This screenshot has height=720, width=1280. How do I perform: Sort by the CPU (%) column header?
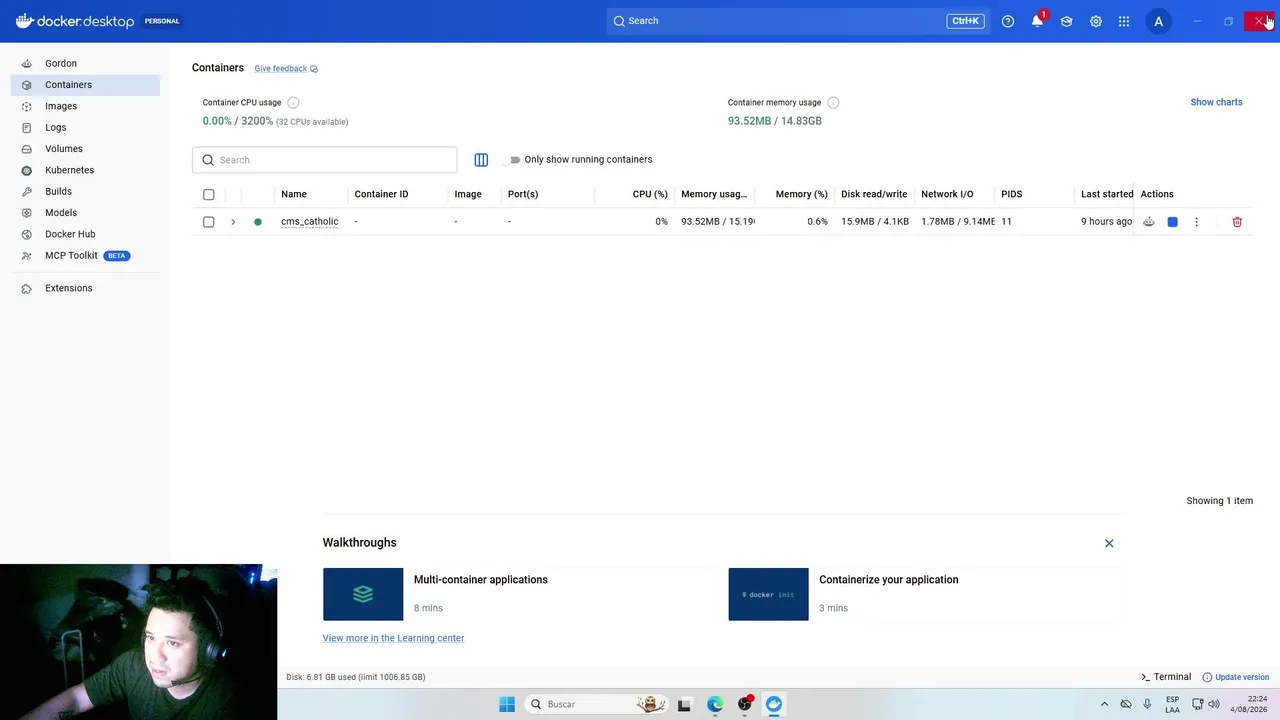tap(650, 194)
